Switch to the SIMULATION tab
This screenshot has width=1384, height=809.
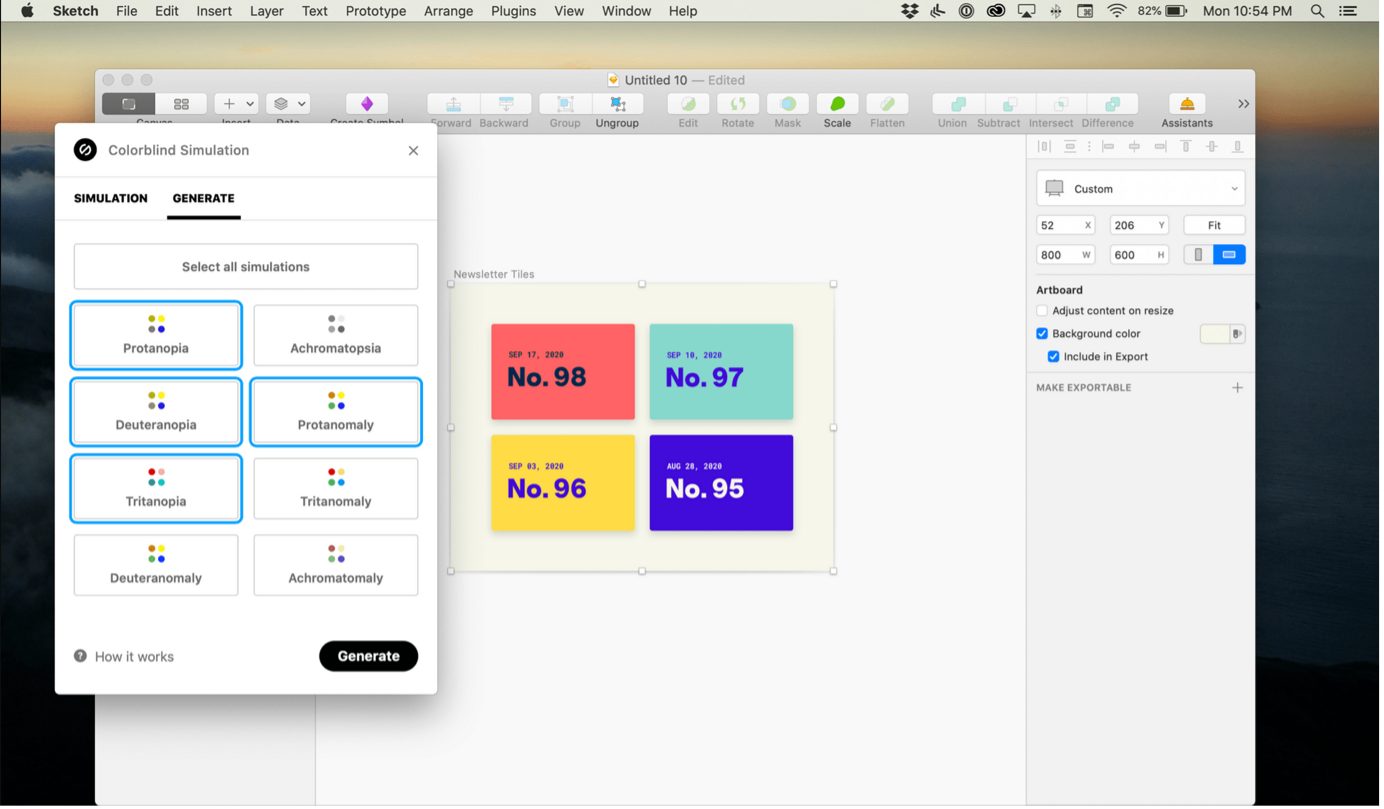[x=111, y=199]
